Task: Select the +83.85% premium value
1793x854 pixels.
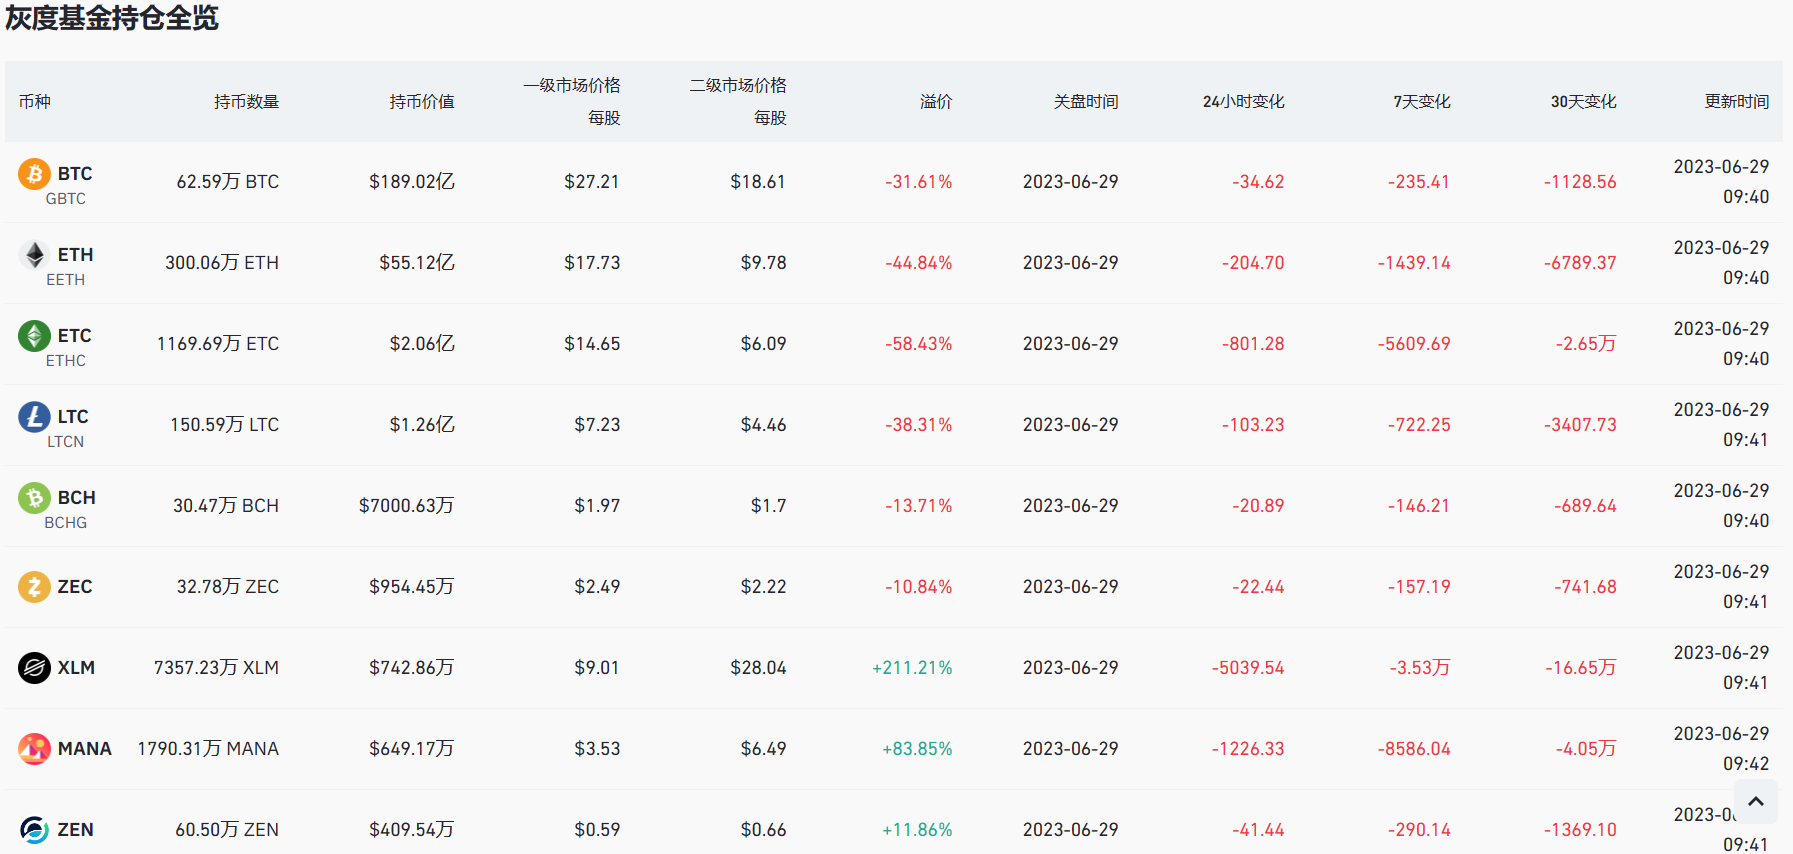Action: tap(917, 749)
